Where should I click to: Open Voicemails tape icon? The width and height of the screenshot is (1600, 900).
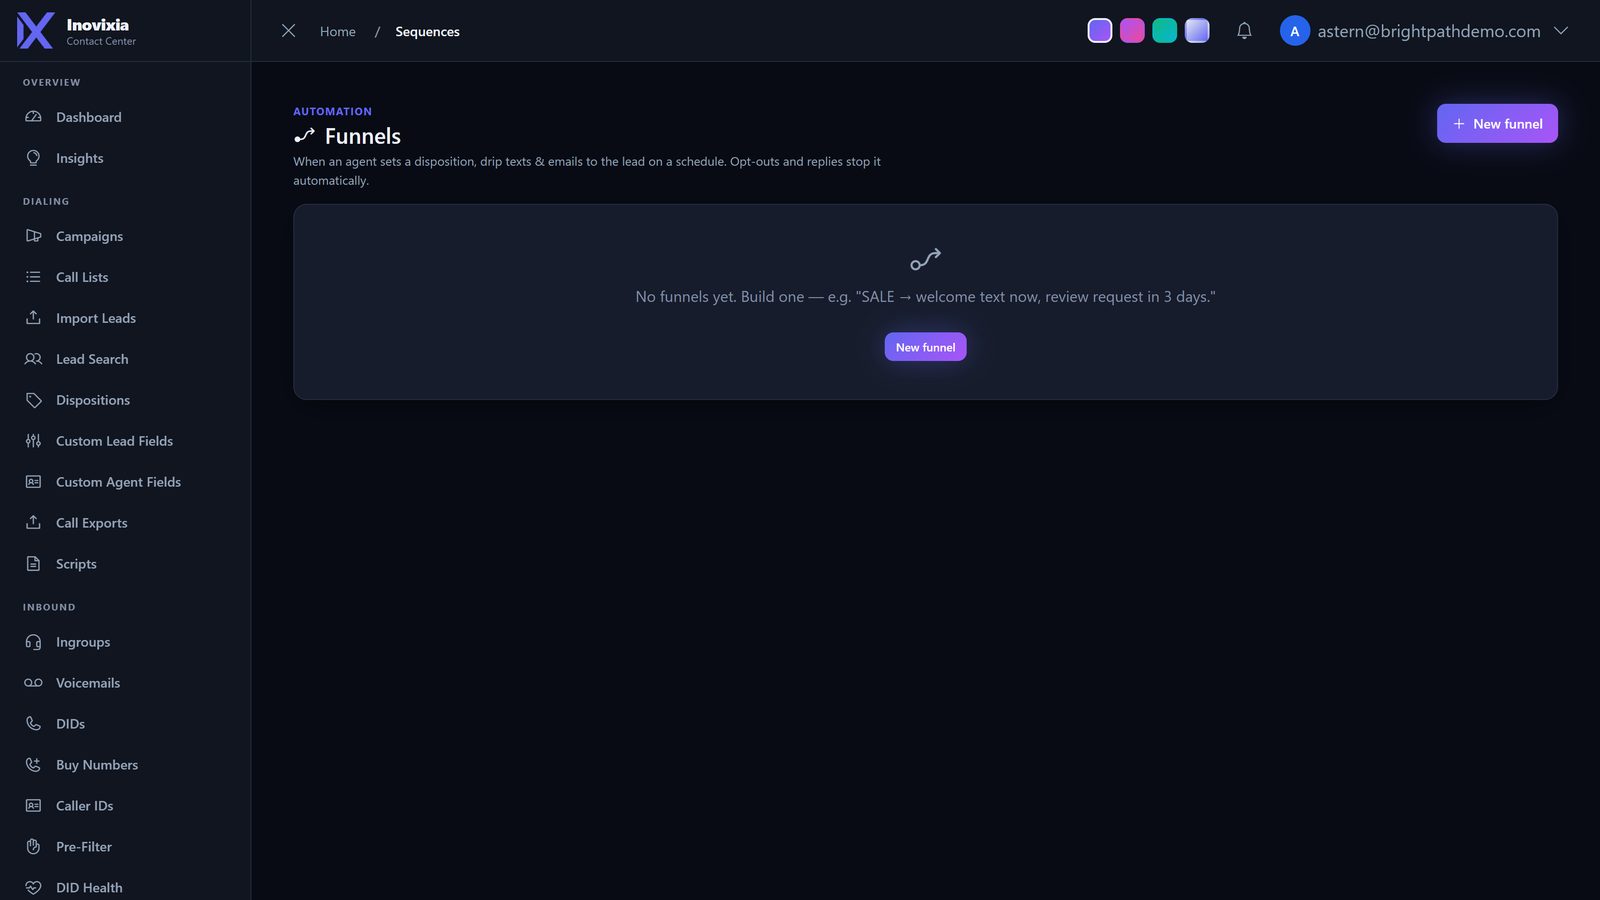pos(33,683)
